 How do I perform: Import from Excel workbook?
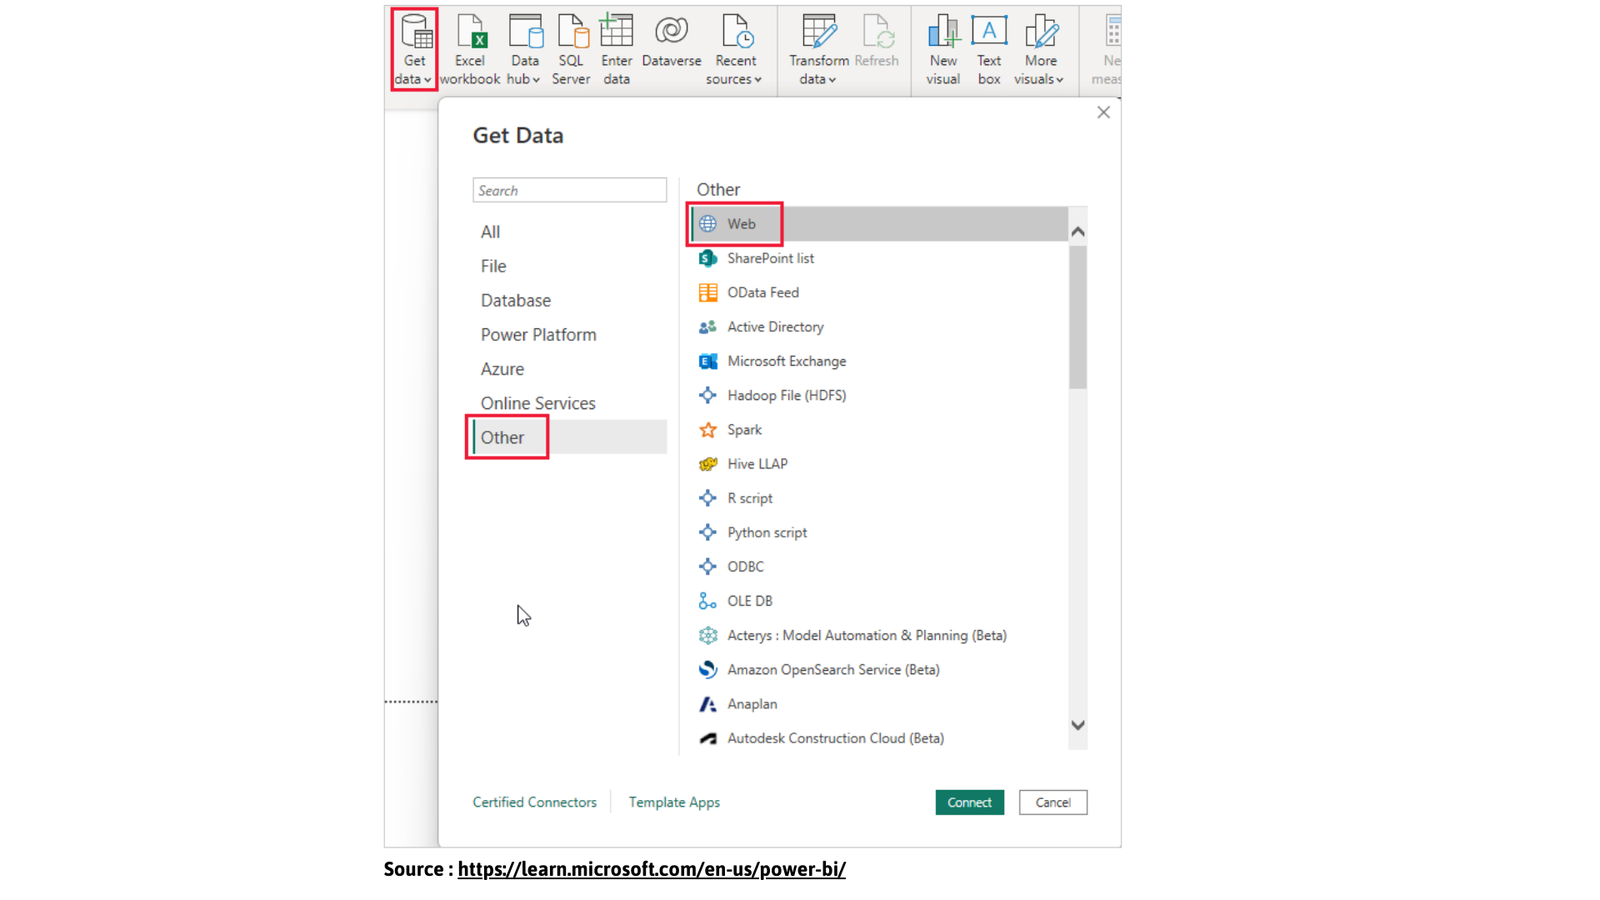point(469,49)
